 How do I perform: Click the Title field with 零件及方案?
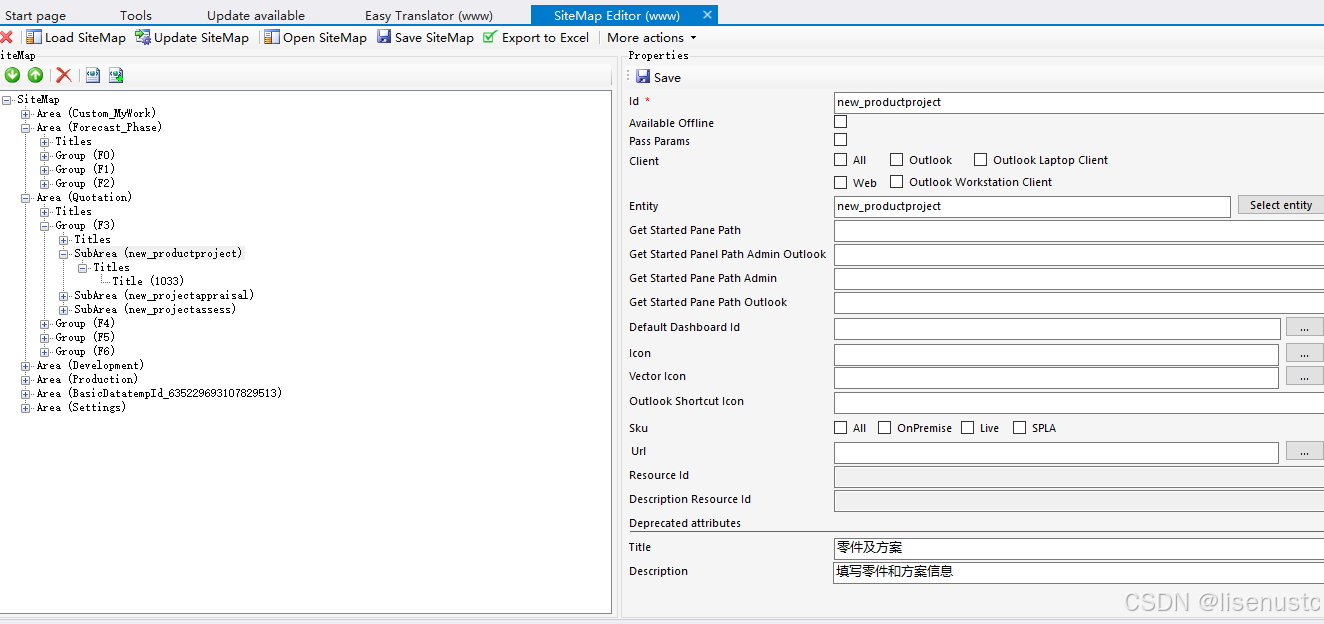pyautogui.click(x=1078, y=548)
